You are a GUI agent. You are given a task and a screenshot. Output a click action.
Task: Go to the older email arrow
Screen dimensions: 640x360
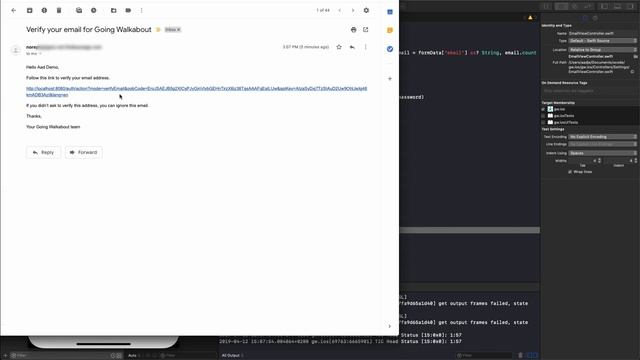[353, 10]
